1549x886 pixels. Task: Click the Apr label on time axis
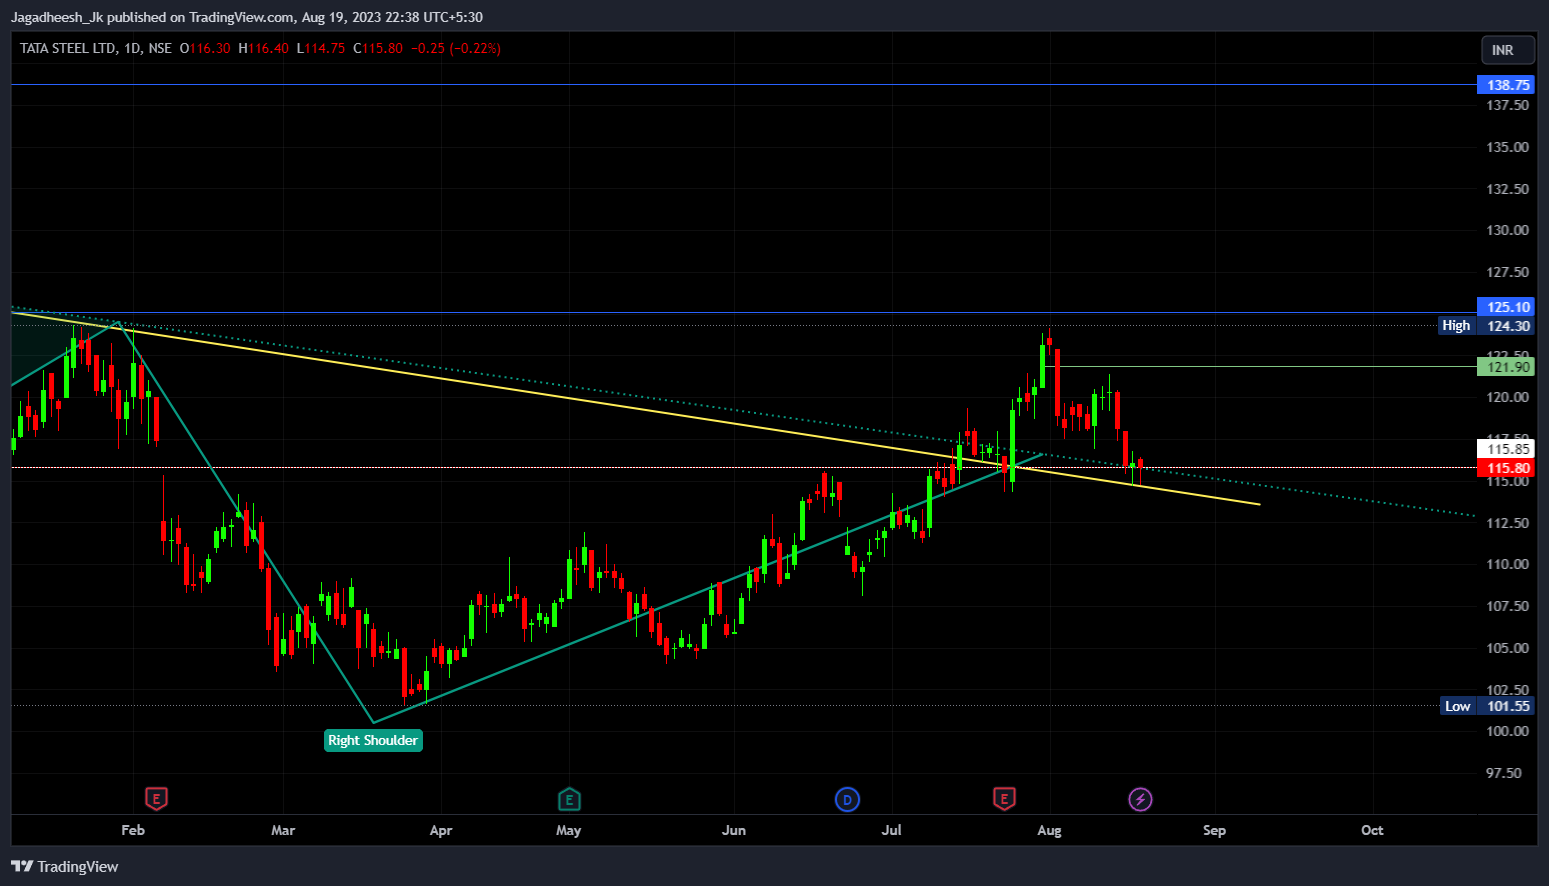(x=441, y=830)
